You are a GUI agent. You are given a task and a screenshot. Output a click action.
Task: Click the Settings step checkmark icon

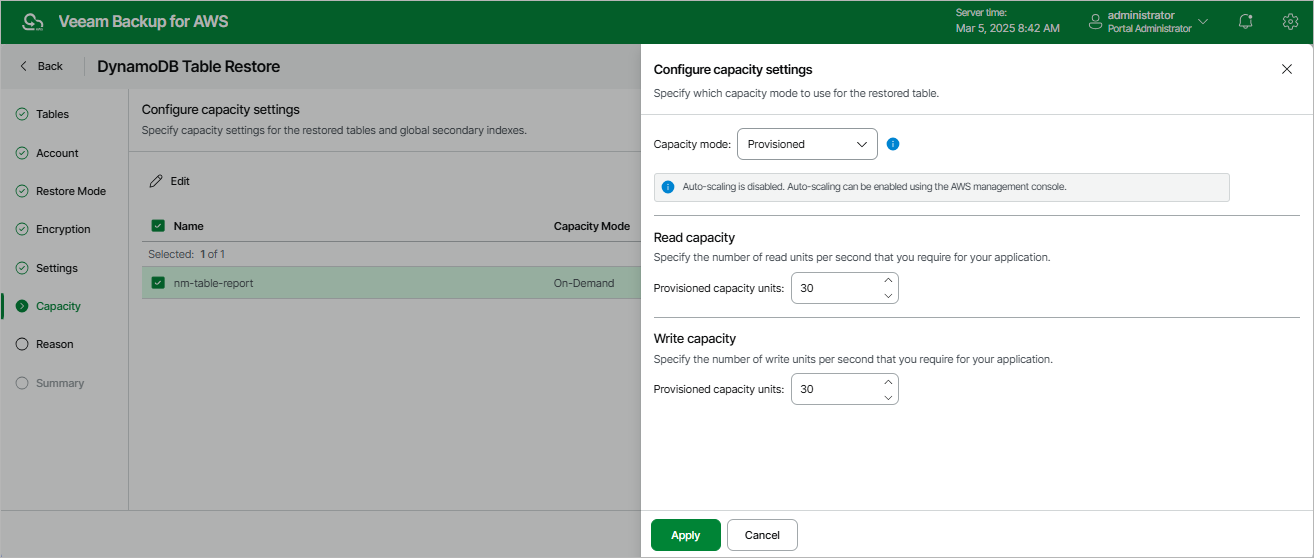pyautogui.click(x=22, y=268)
